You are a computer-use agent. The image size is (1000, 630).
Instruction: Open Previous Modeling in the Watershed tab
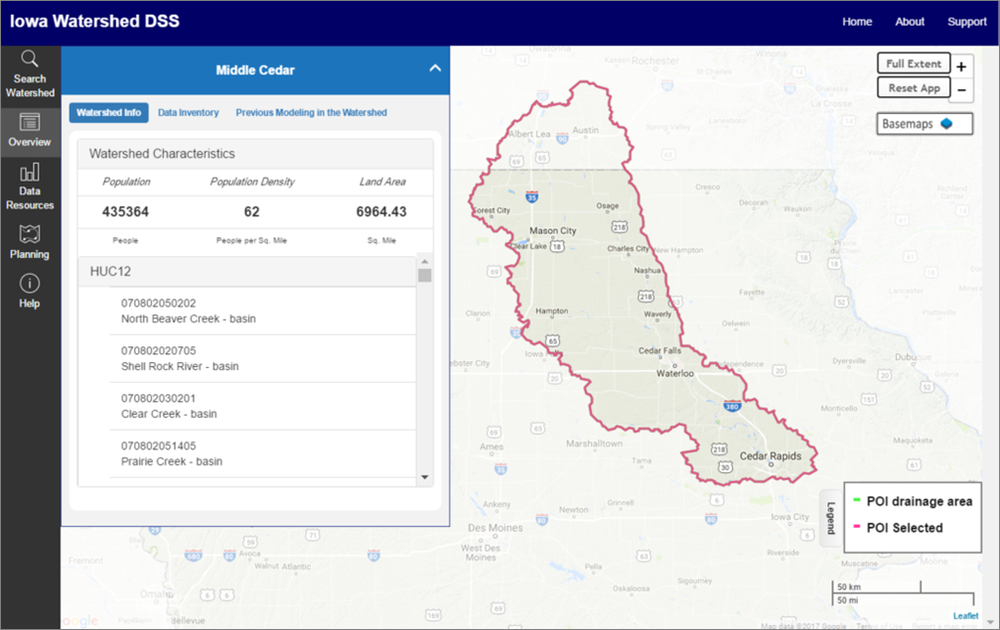(311, 113)
